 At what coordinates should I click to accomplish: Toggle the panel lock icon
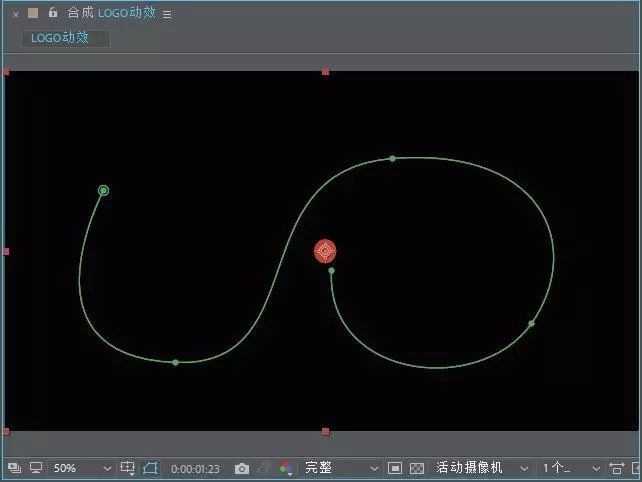pos(53,12)
